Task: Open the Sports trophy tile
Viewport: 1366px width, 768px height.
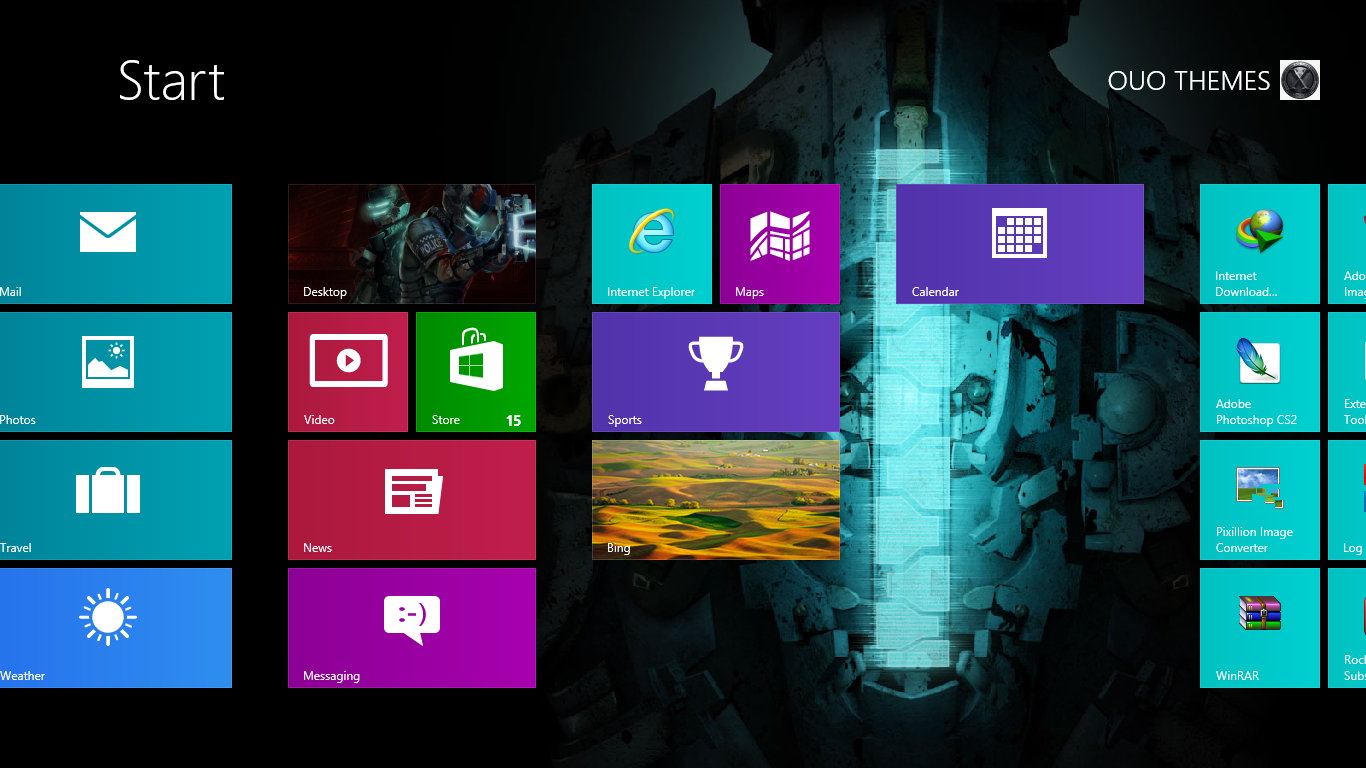Action: point(716,372)
